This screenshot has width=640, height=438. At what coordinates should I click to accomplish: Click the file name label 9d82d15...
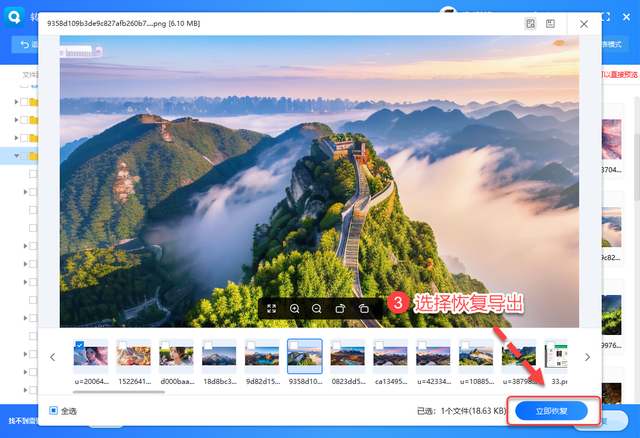(263, 381)
